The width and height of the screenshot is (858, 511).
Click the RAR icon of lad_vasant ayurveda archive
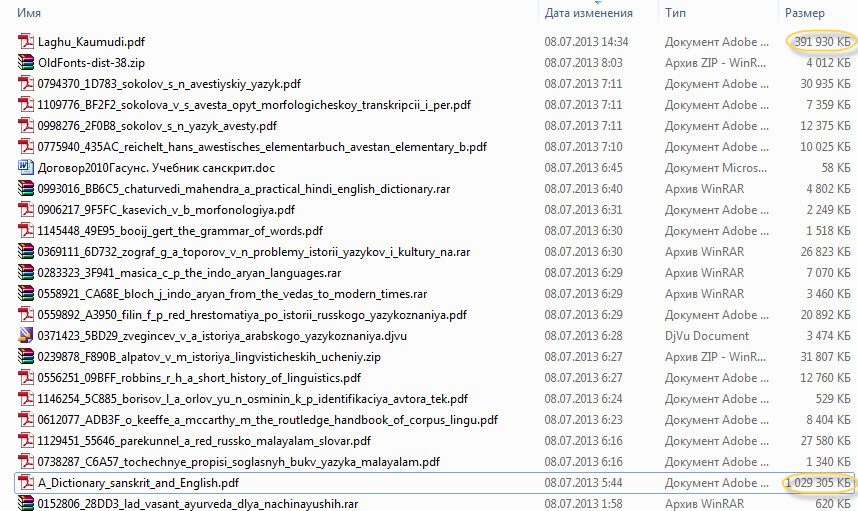[26, 503]
